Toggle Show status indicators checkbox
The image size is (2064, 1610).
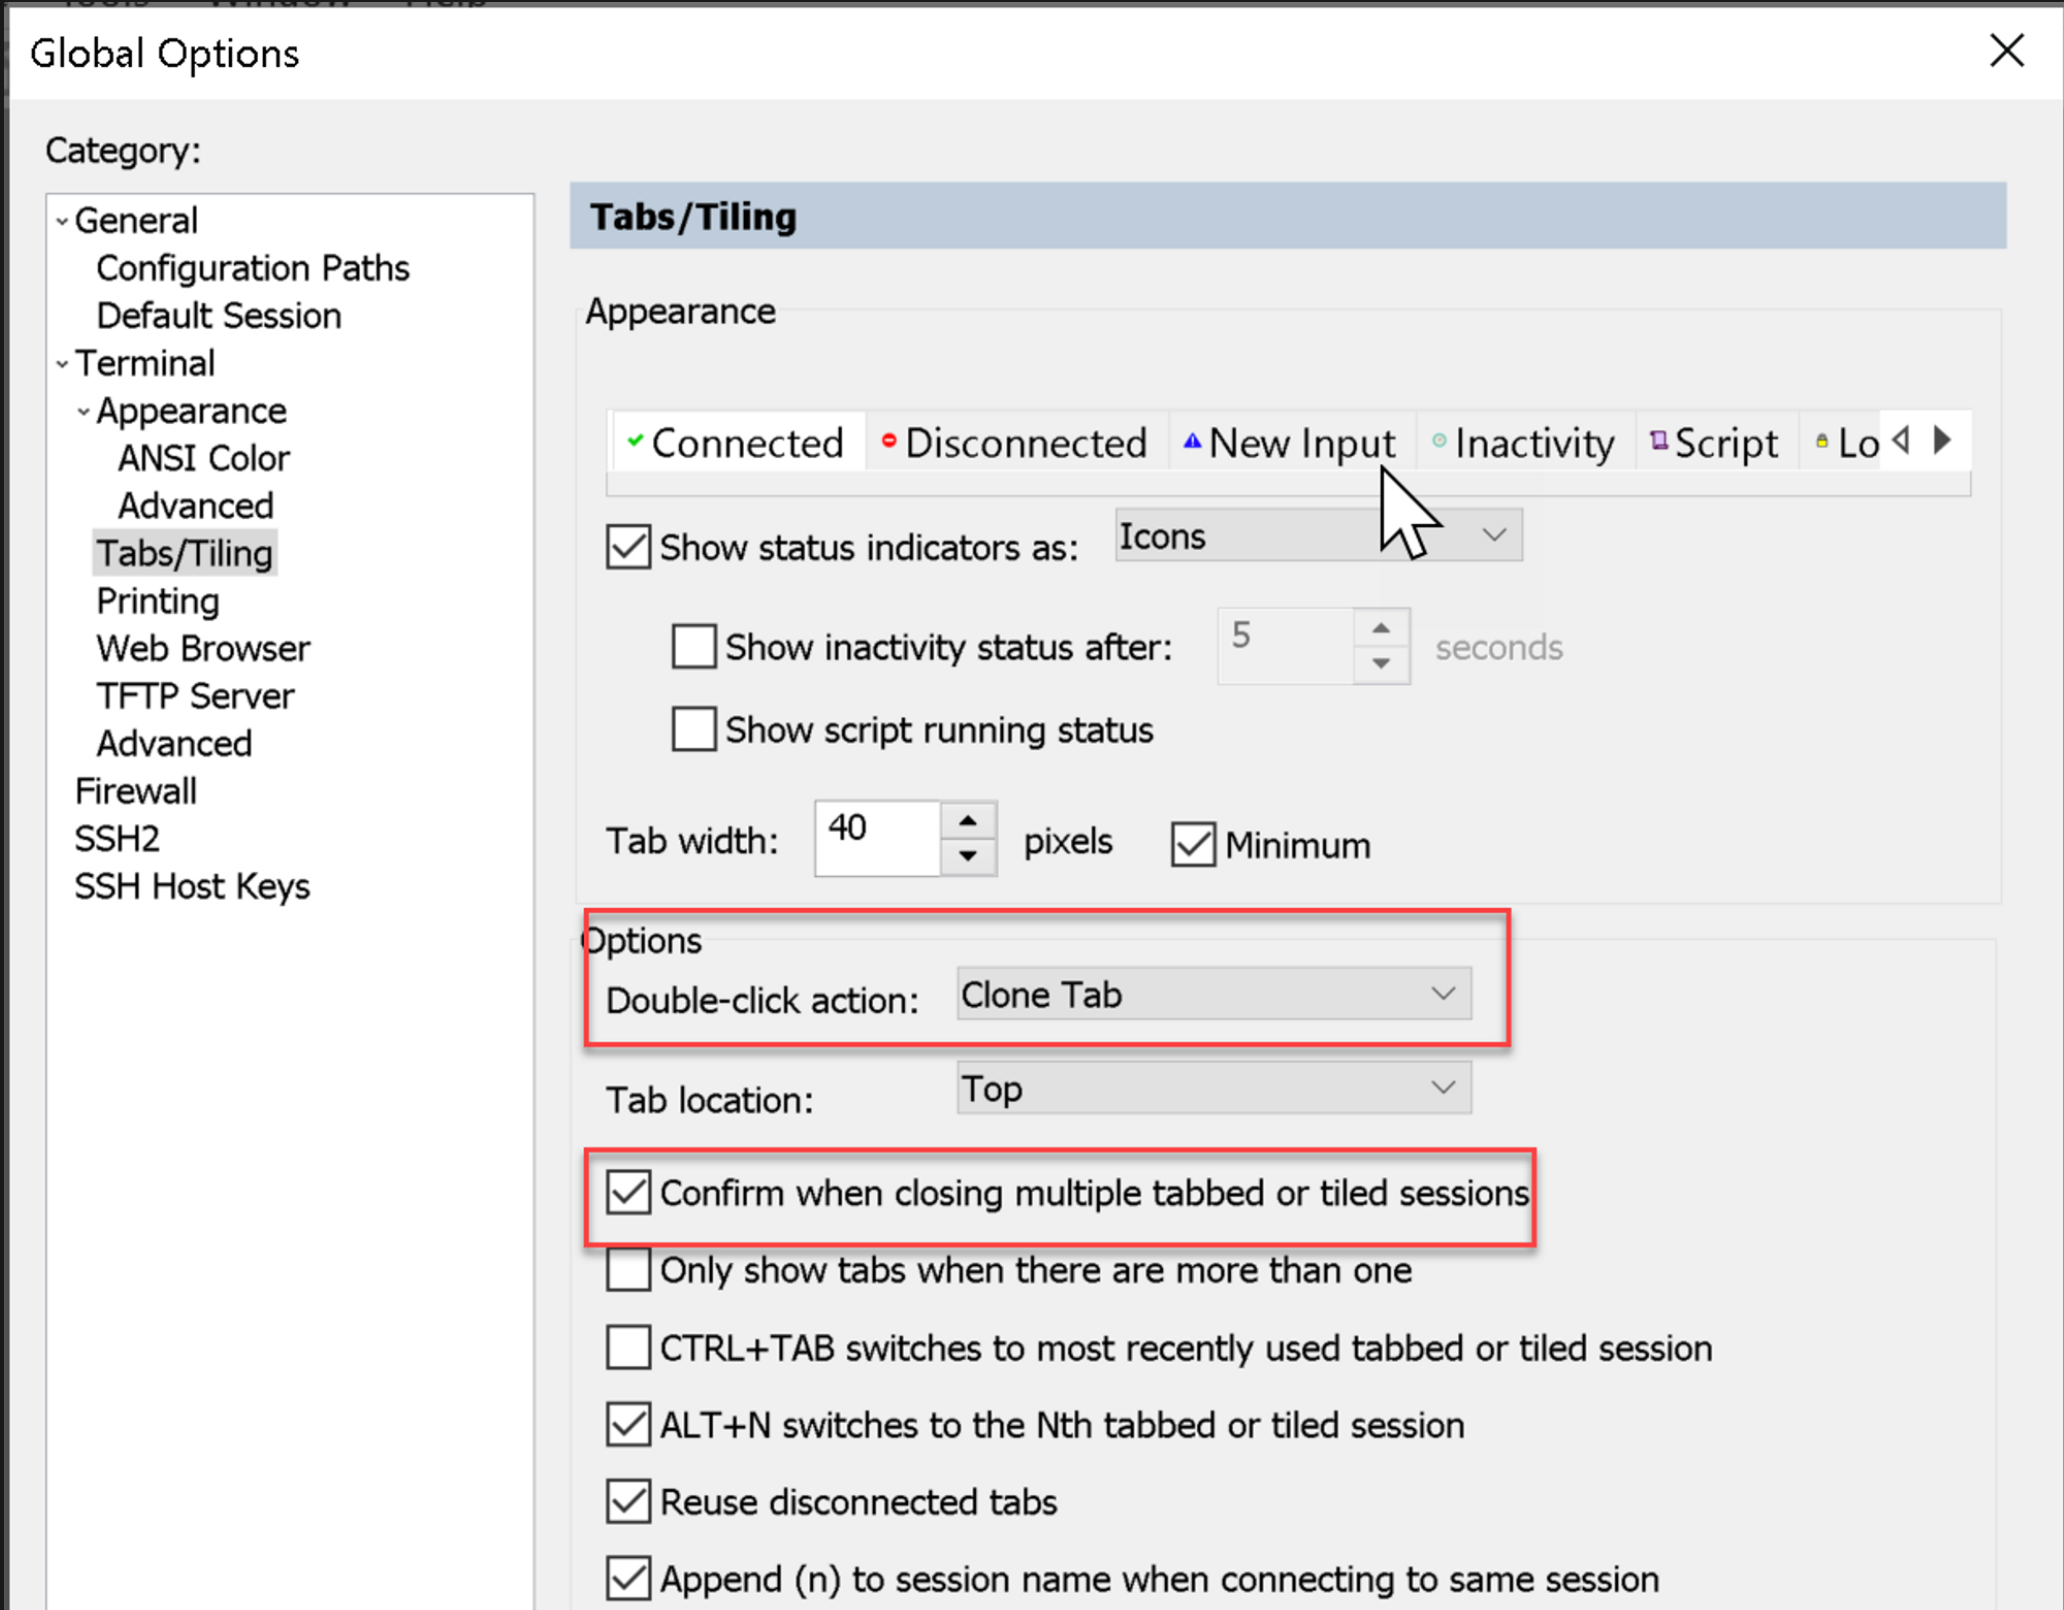628,547
